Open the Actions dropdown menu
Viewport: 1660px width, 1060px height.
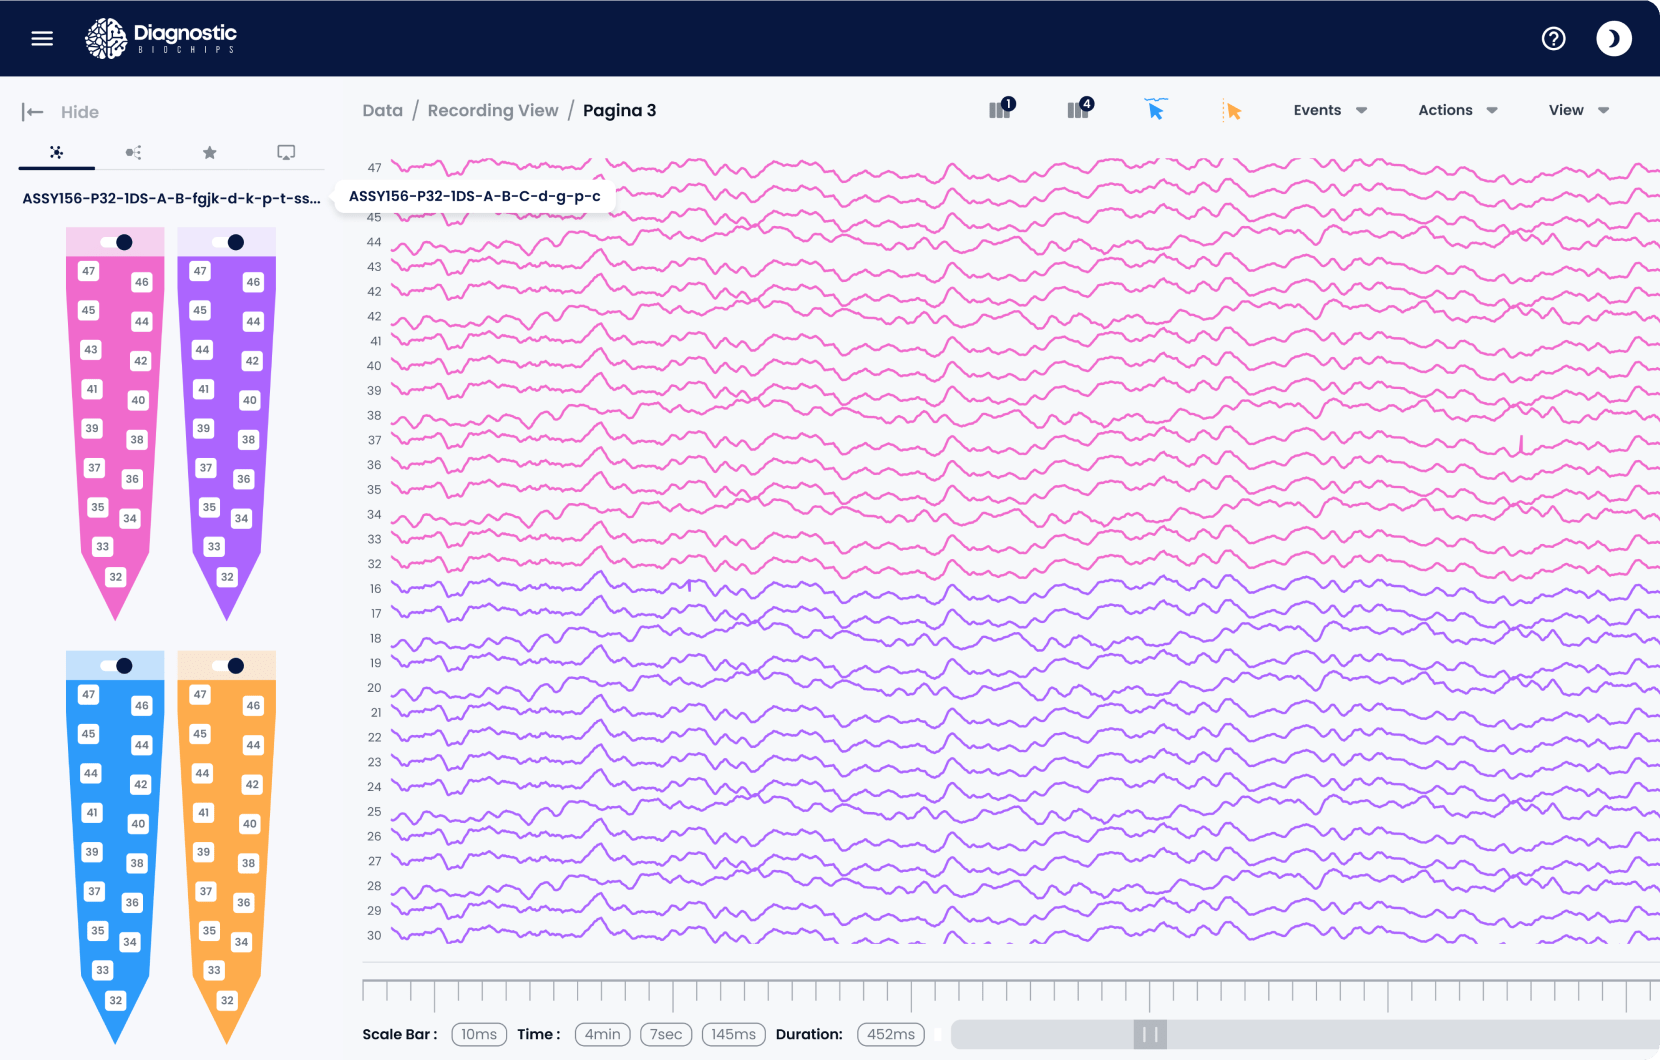pyautogui.click(x=1457, y=110)
